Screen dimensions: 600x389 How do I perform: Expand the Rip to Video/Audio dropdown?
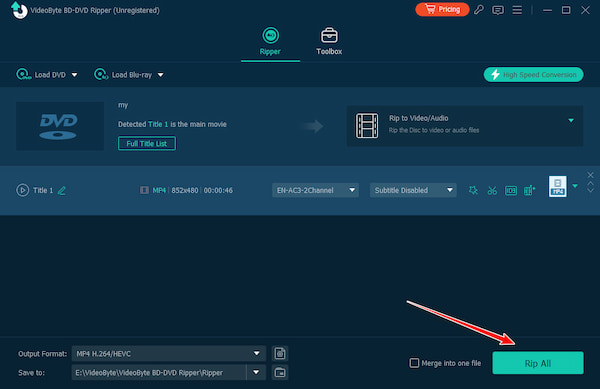coord(571,120)
